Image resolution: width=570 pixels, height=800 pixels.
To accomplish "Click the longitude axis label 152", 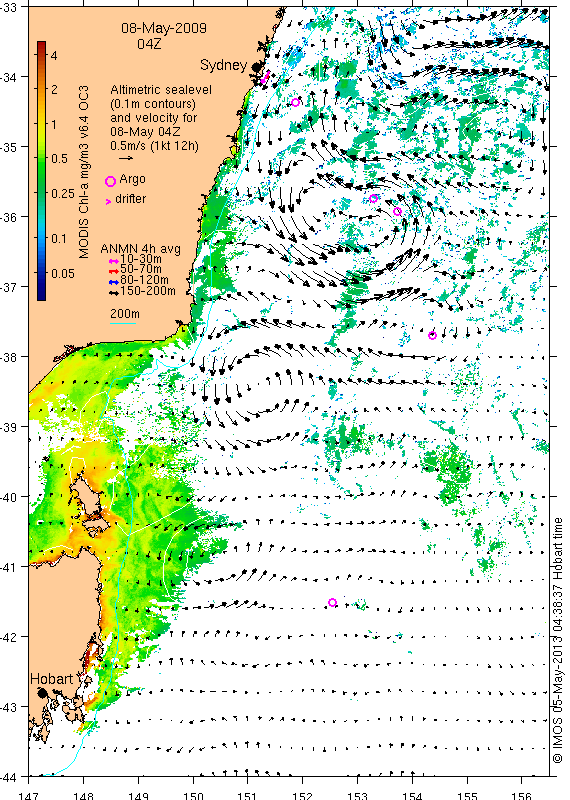I will 302,795.
